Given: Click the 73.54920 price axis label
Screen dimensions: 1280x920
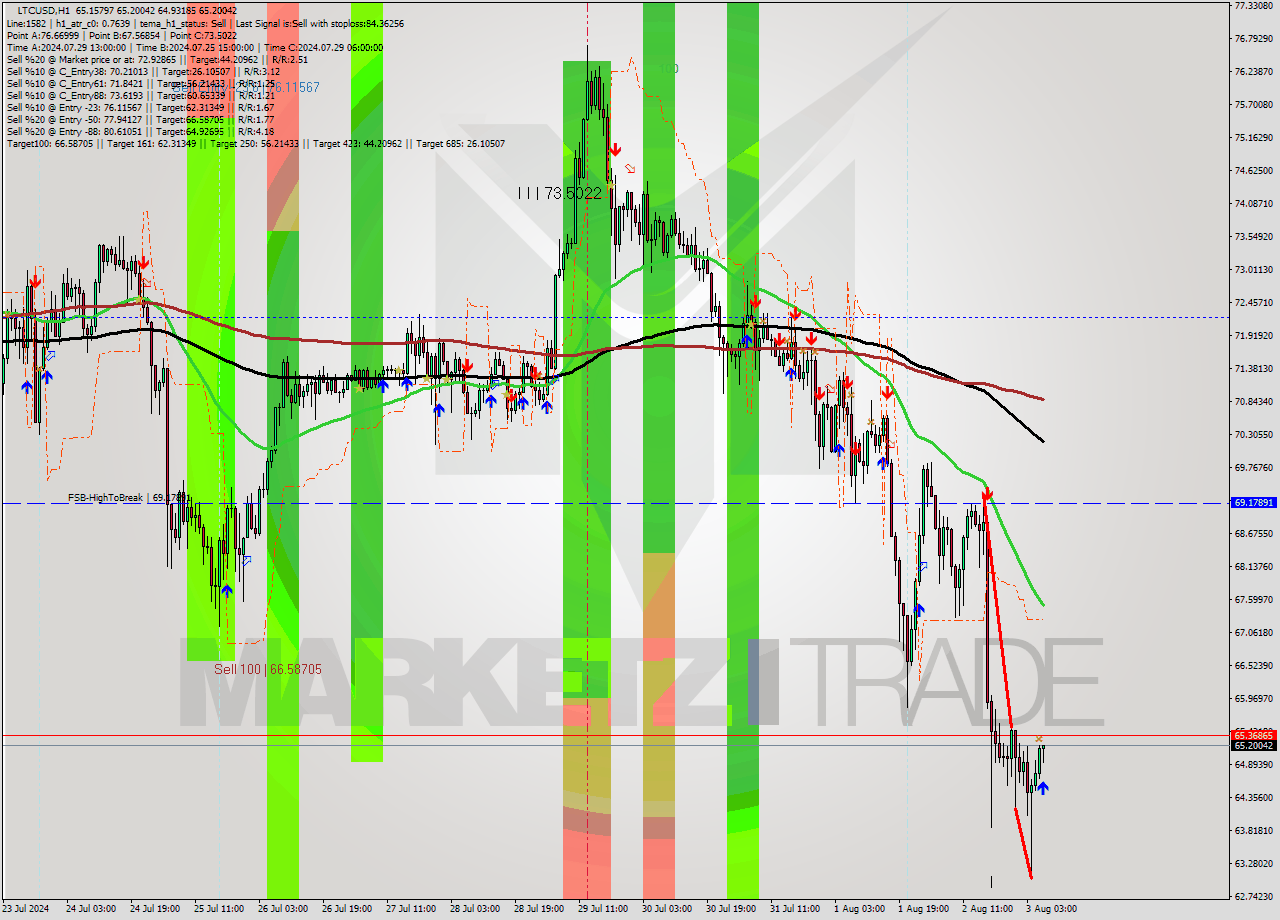Looking at the screenshot, I should (x=1253, y=237).
